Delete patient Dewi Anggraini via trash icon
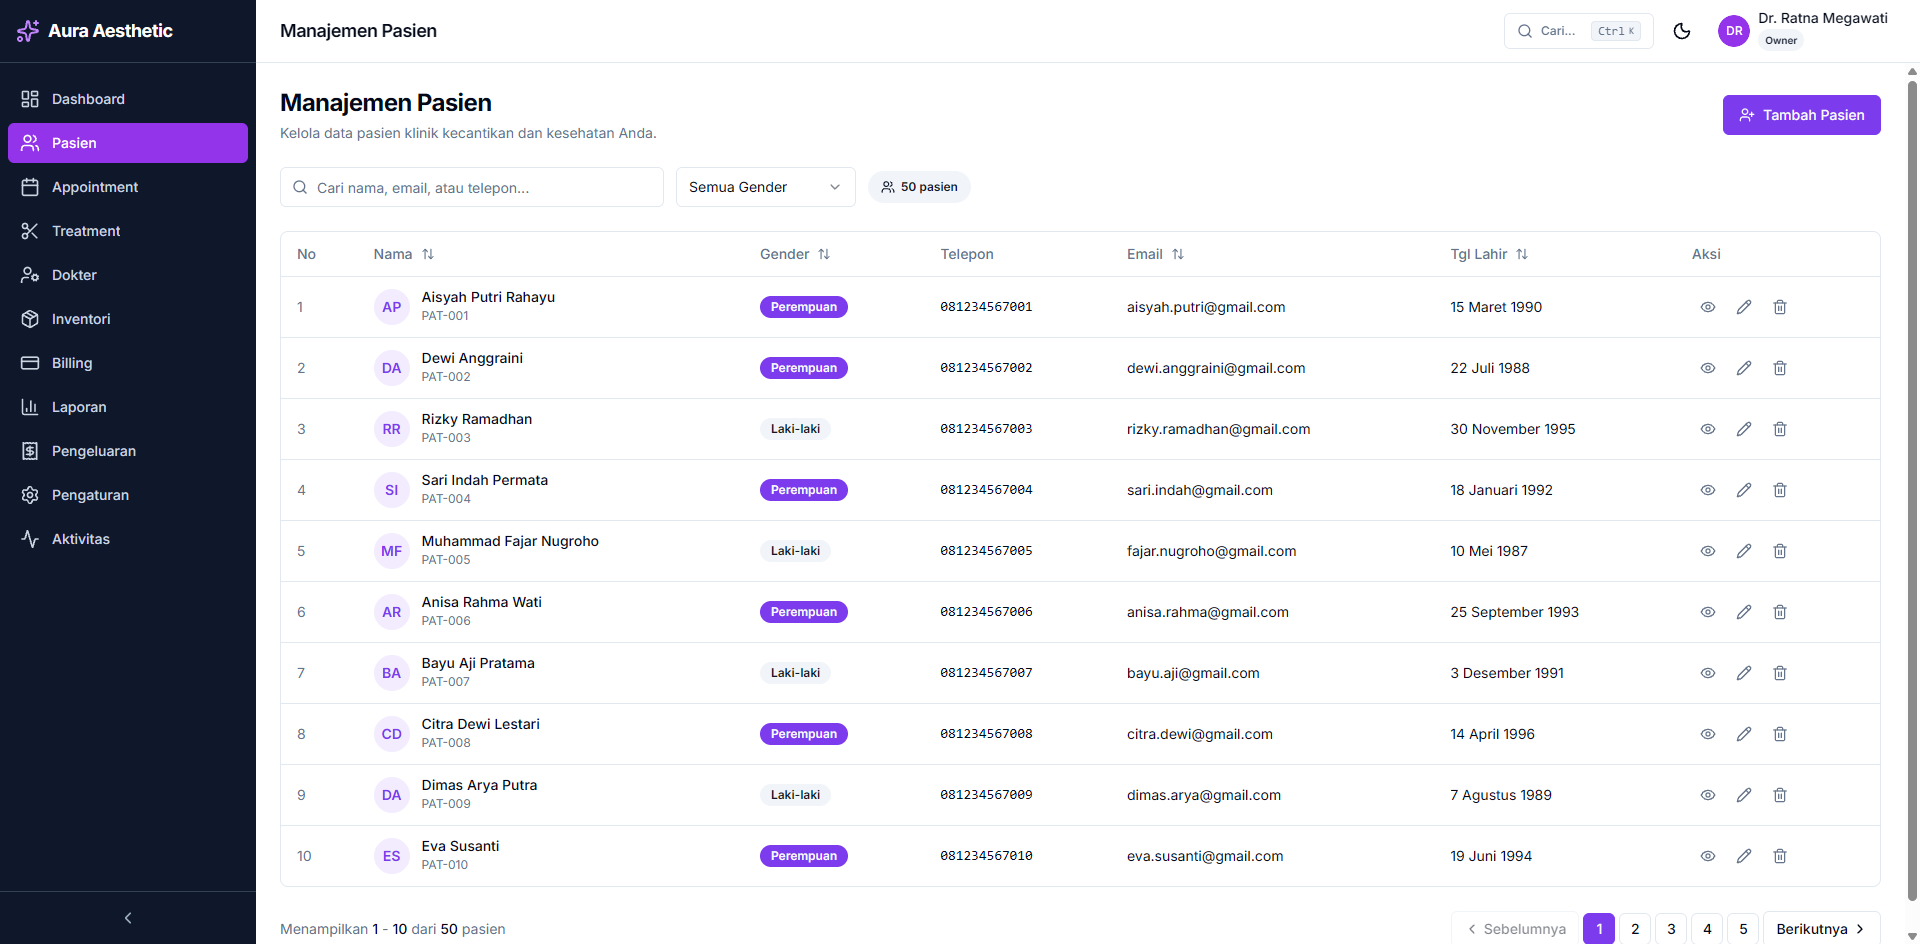 [x=1780, y=368]
